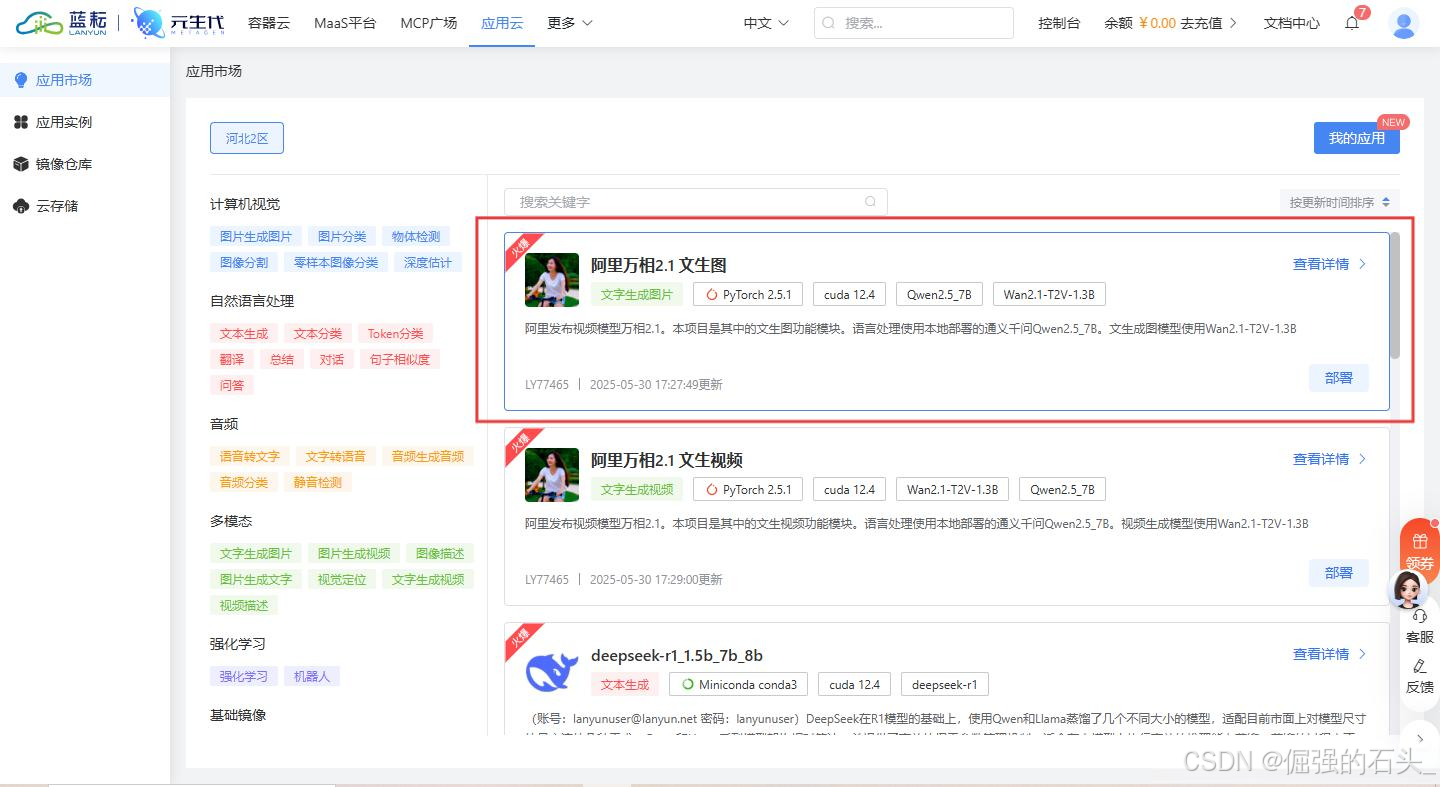View details of 阿里万相2.1 文生视频

click(x=1329, y=459)
